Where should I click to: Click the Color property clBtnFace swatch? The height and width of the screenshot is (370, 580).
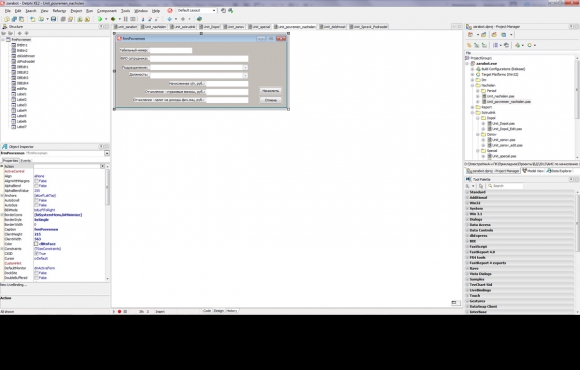pyautogui.click(x=36, y=244)
